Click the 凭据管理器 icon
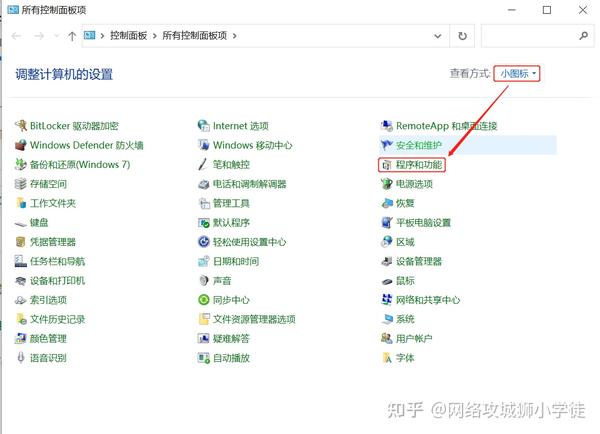The width and height of the screenshot is (600, 434). (x=20, y=242)
